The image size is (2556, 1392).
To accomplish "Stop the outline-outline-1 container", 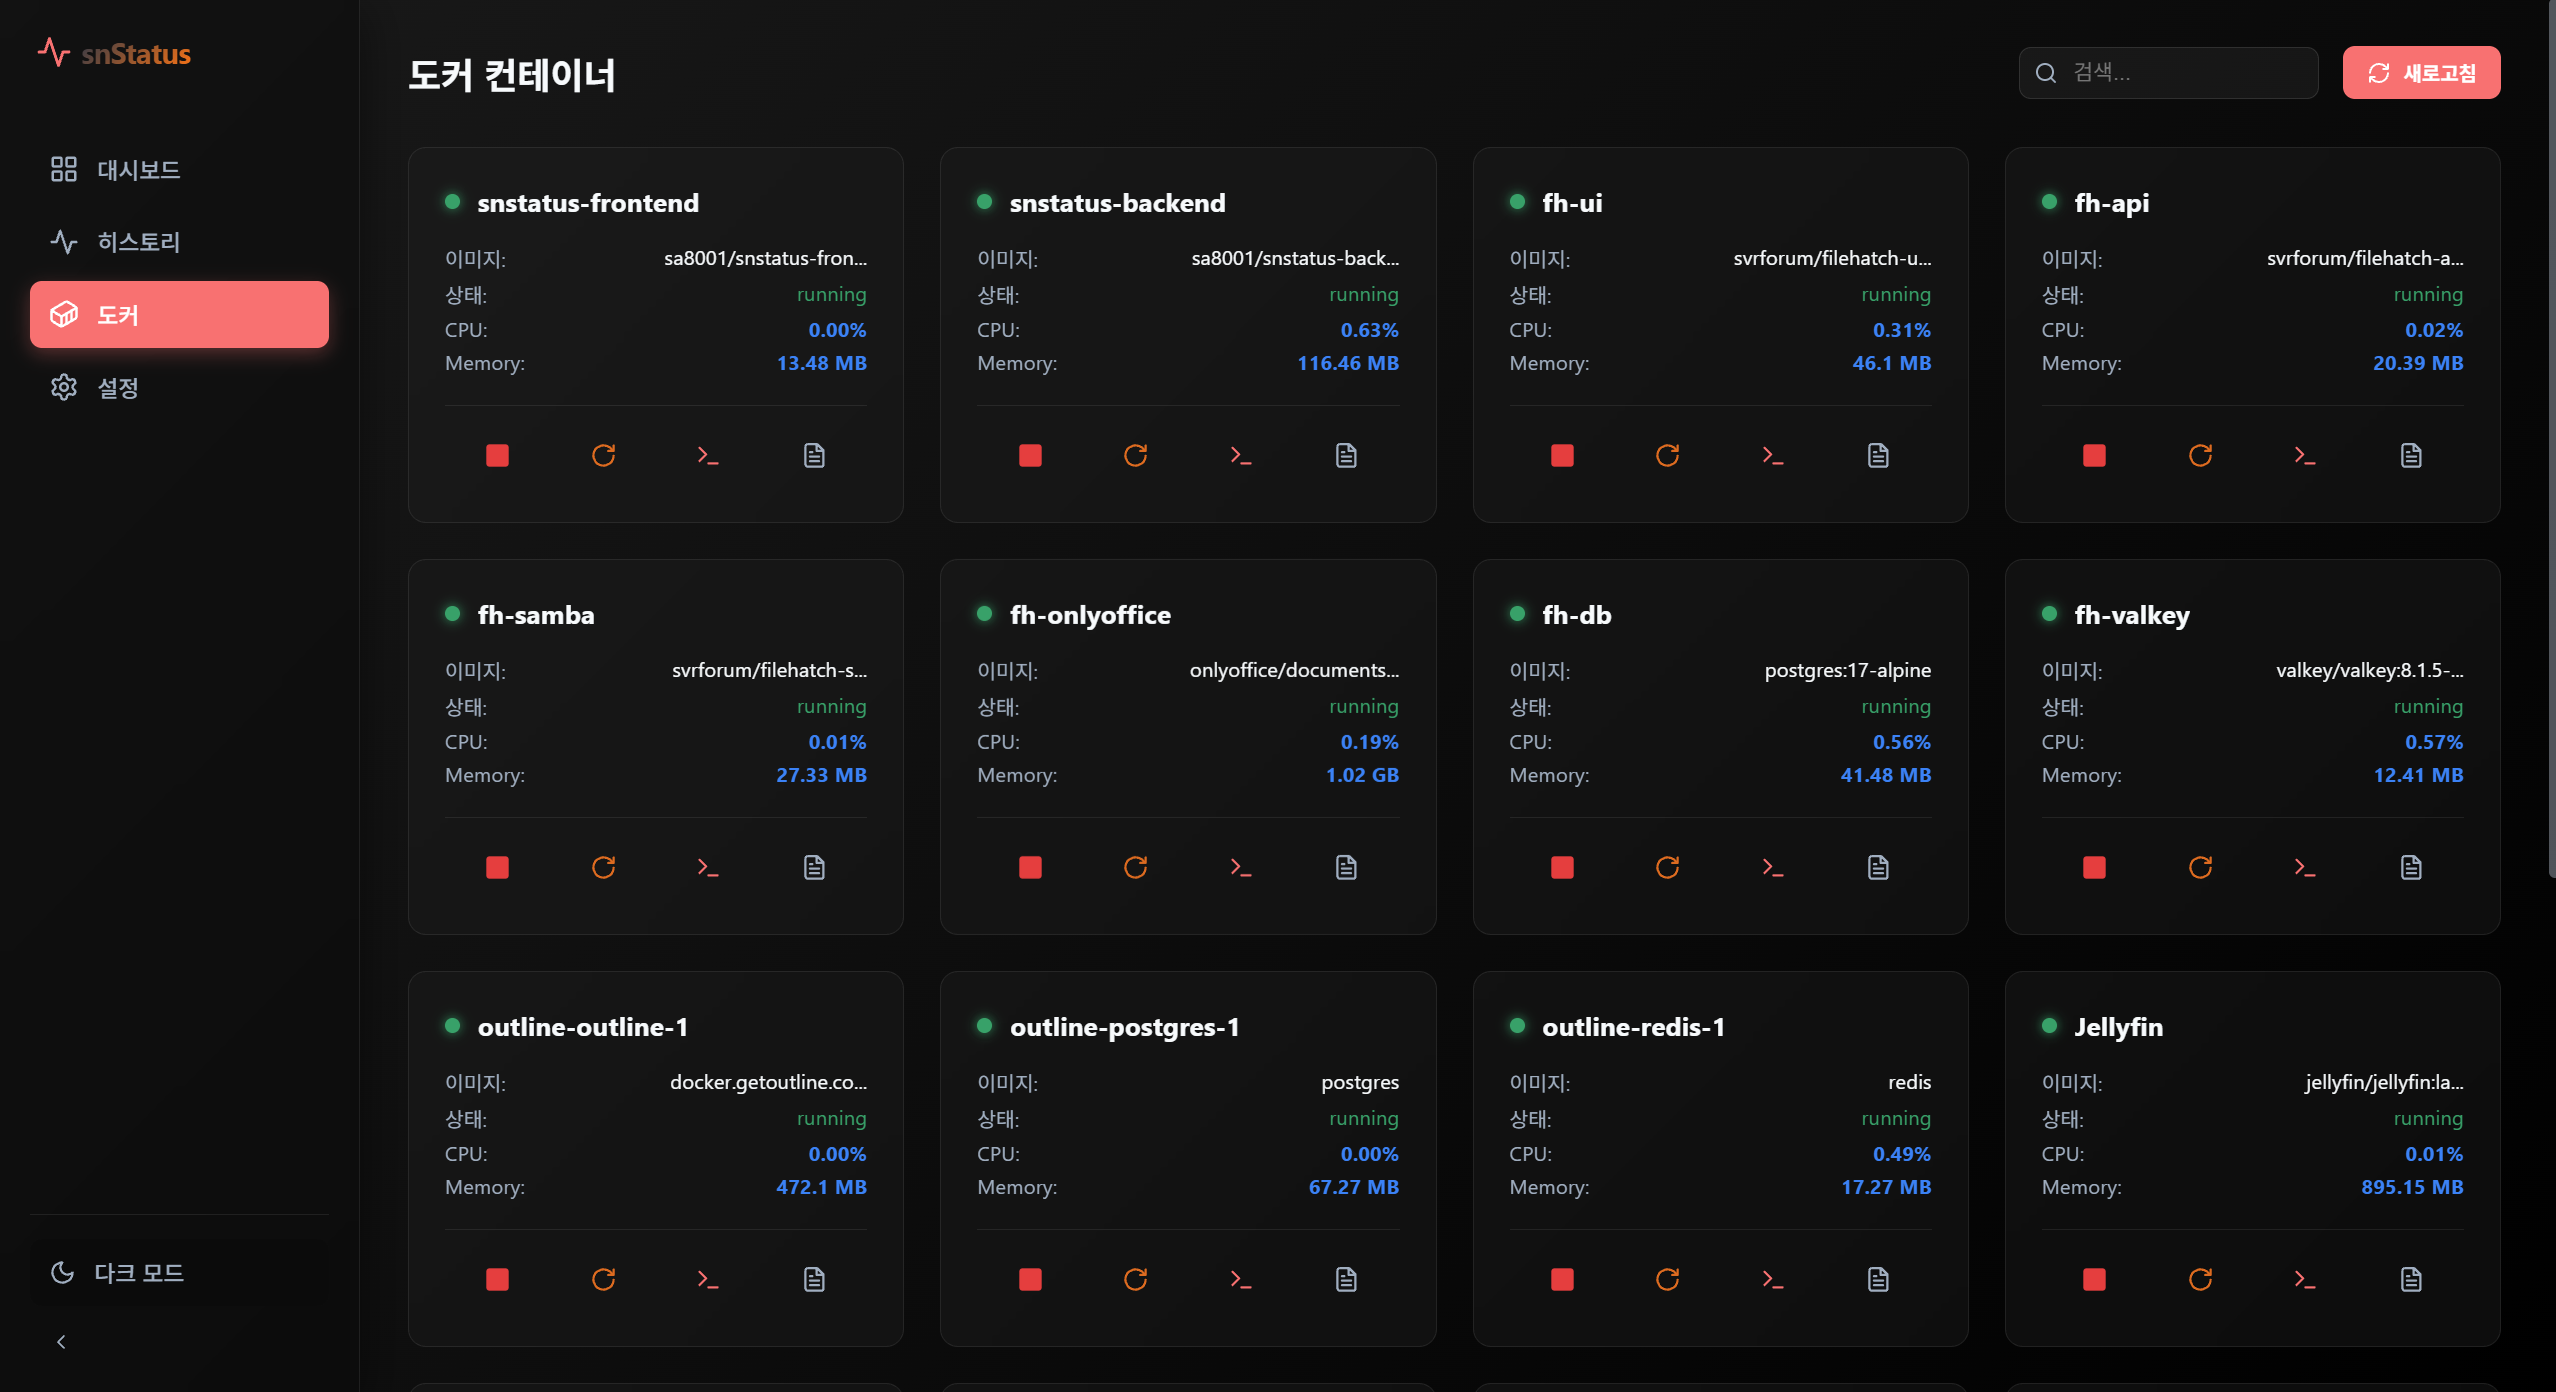I will 497,1280.
